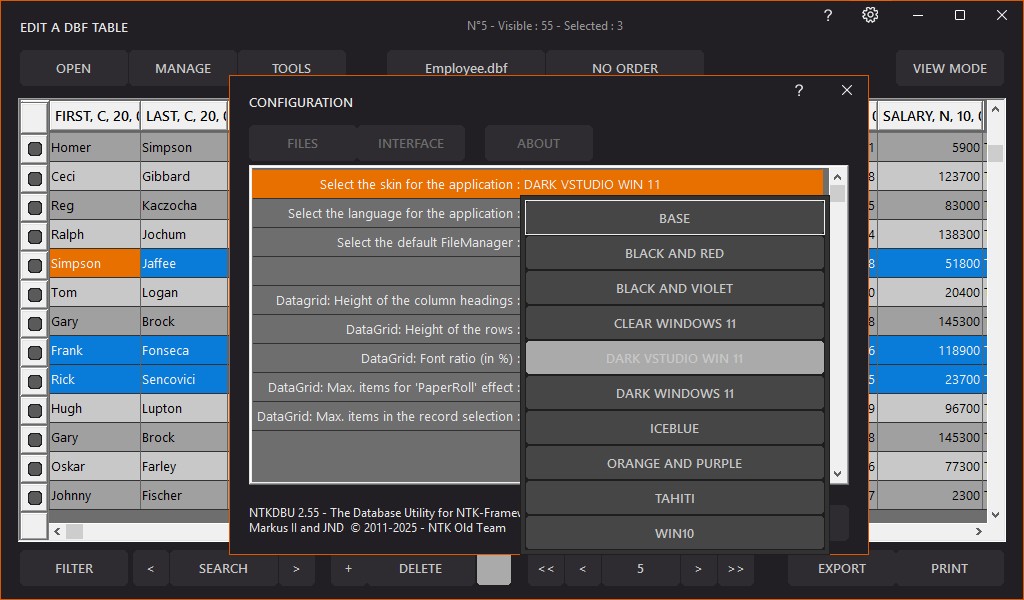Viewport: 1024px width, 600px height.
Task: Tick the row checkbox for Hugh Lupton
Action: tap(35, 410)
